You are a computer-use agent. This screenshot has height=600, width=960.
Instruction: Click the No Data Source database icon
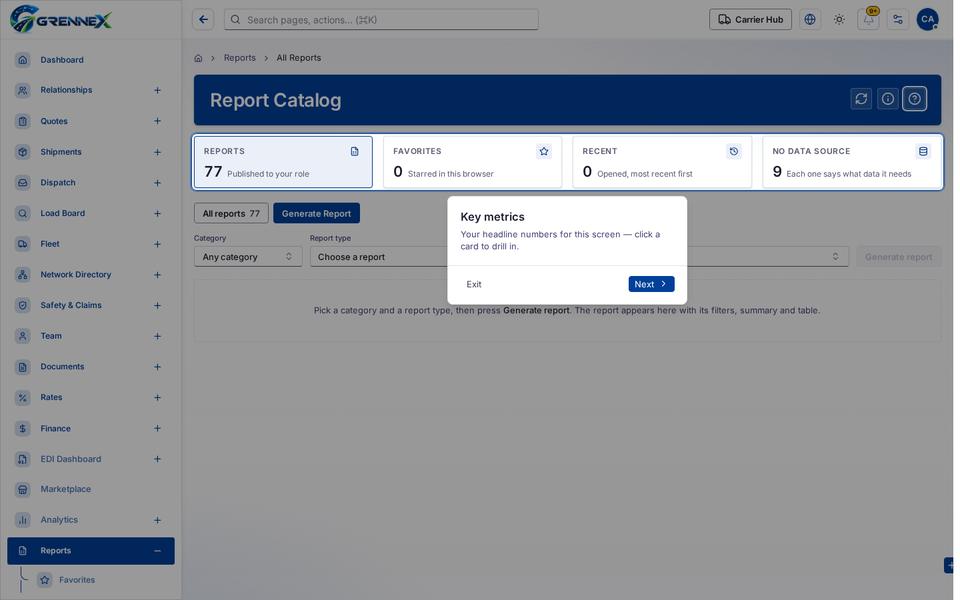pos(923,151)
